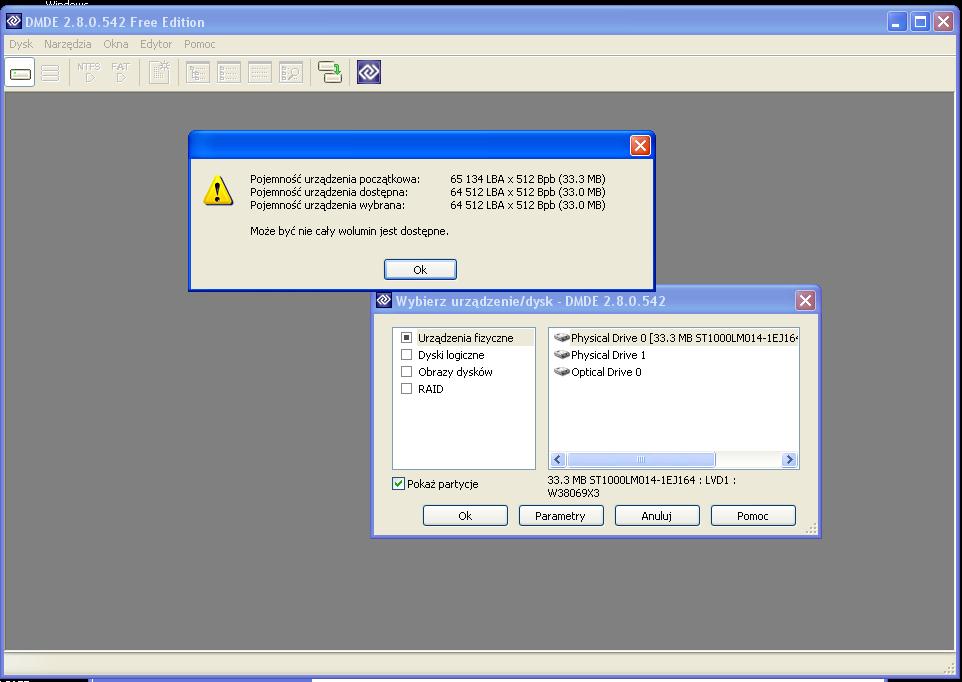Click the partitions list toolbar icon
The height and width of the screenshot is (682, 962).
point(50,74)
